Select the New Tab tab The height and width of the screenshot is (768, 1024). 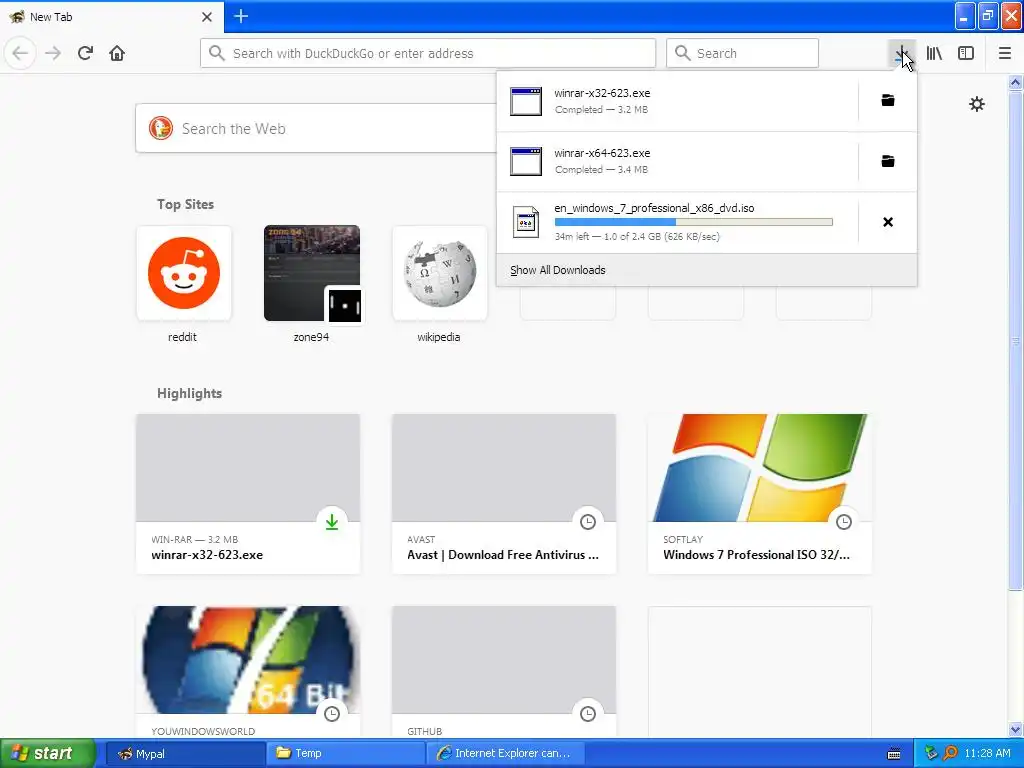111,17
